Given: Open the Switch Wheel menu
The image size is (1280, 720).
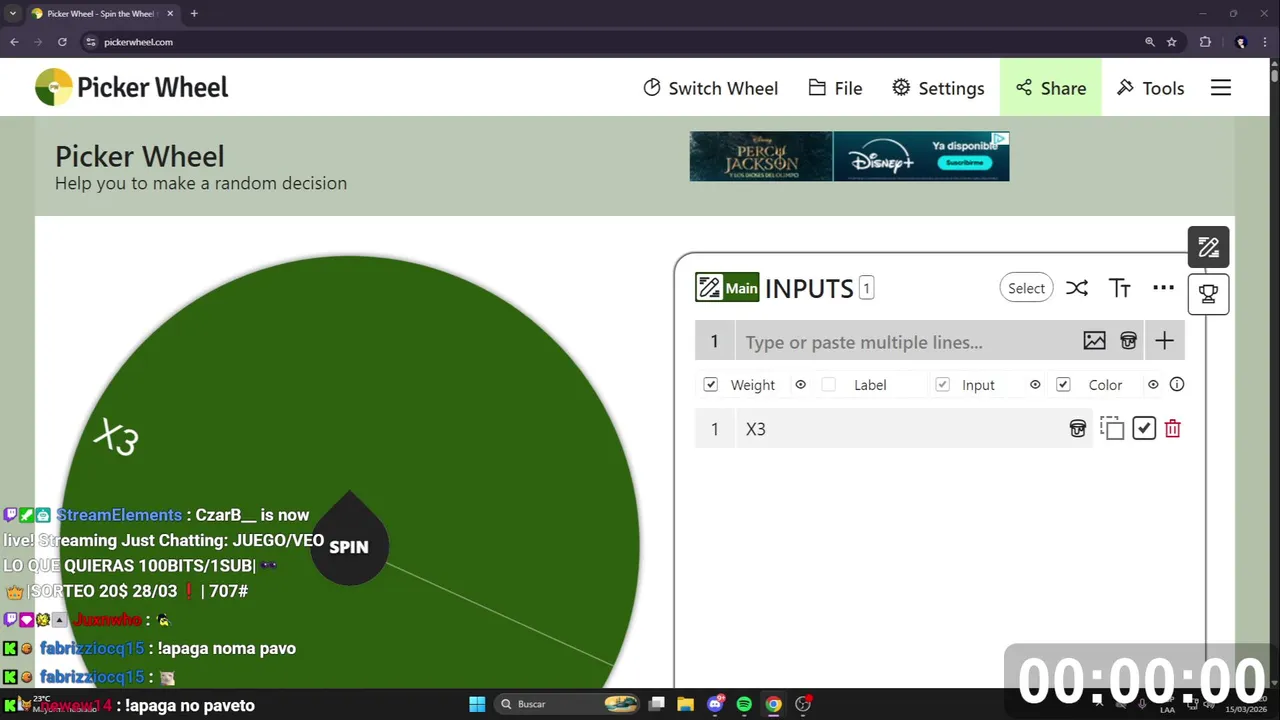Looking at the screenshot, I should [x=710, y=88].
